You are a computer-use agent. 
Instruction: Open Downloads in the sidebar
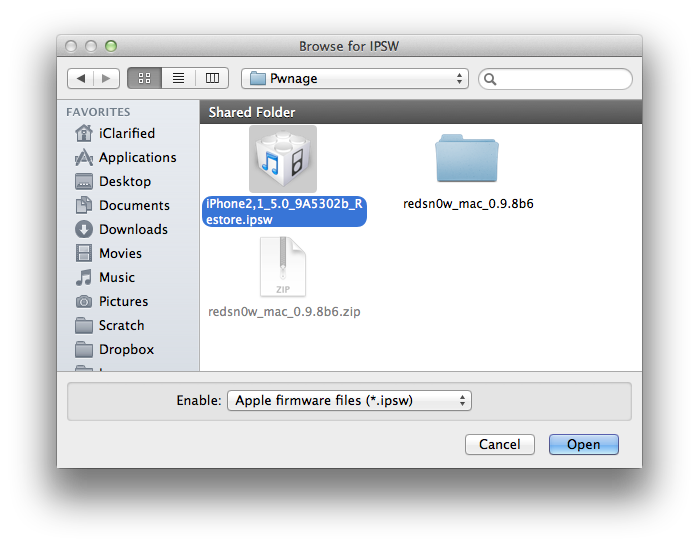pos(121,230)
